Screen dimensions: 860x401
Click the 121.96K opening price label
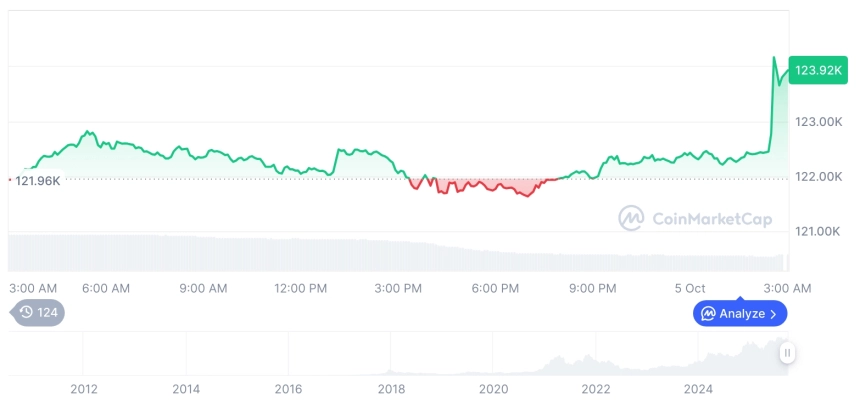[x=38, y=180]
